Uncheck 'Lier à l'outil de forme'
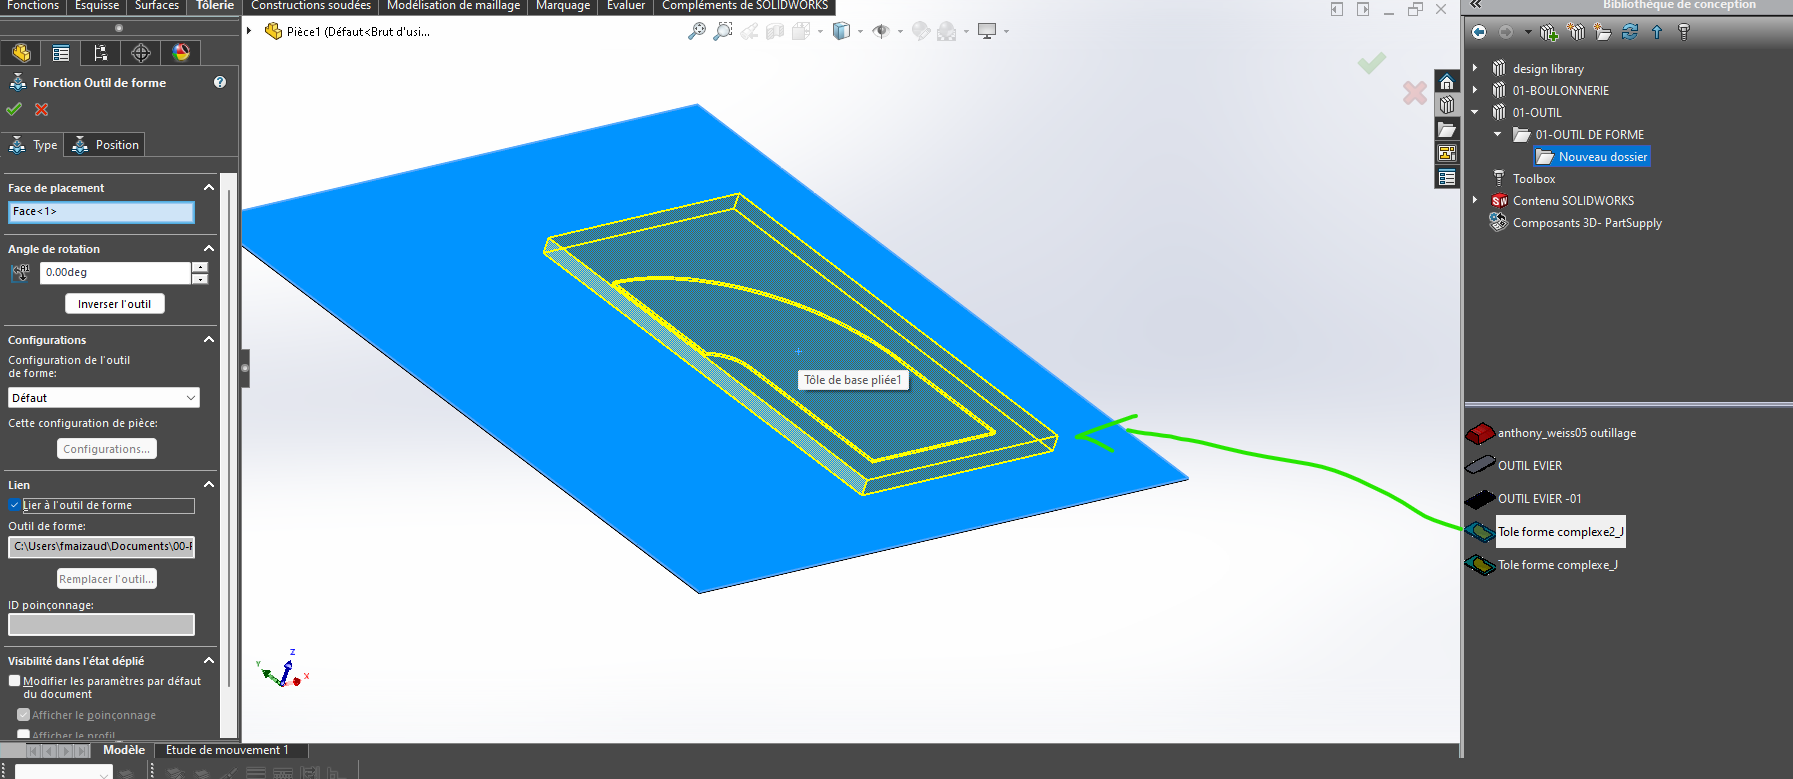1793x779 pixels. pyautogui.click(x=15, y=505)
